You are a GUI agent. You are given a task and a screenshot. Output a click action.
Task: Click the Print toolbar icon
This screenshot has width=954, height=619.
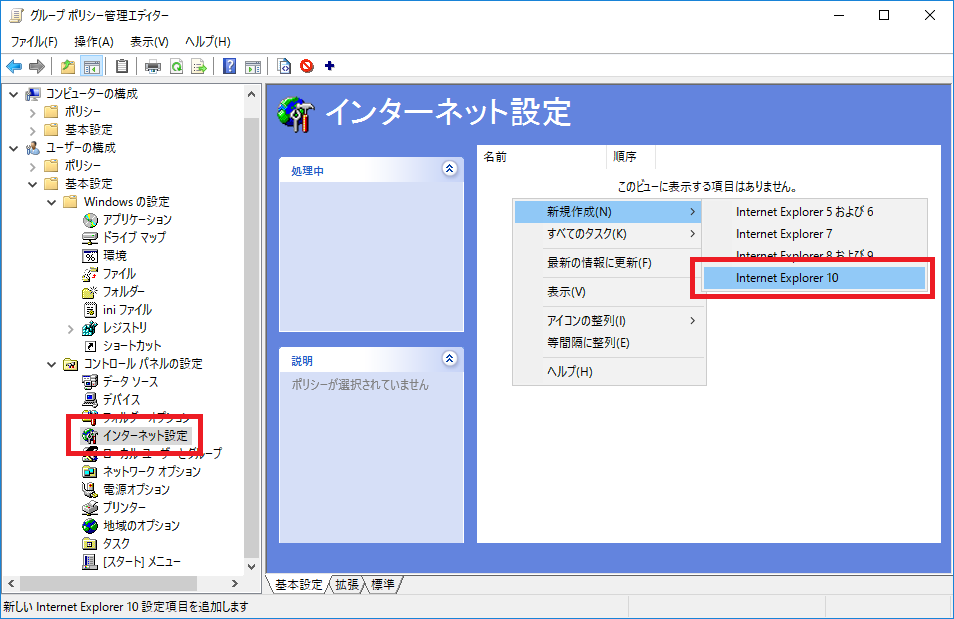(153, 66)
